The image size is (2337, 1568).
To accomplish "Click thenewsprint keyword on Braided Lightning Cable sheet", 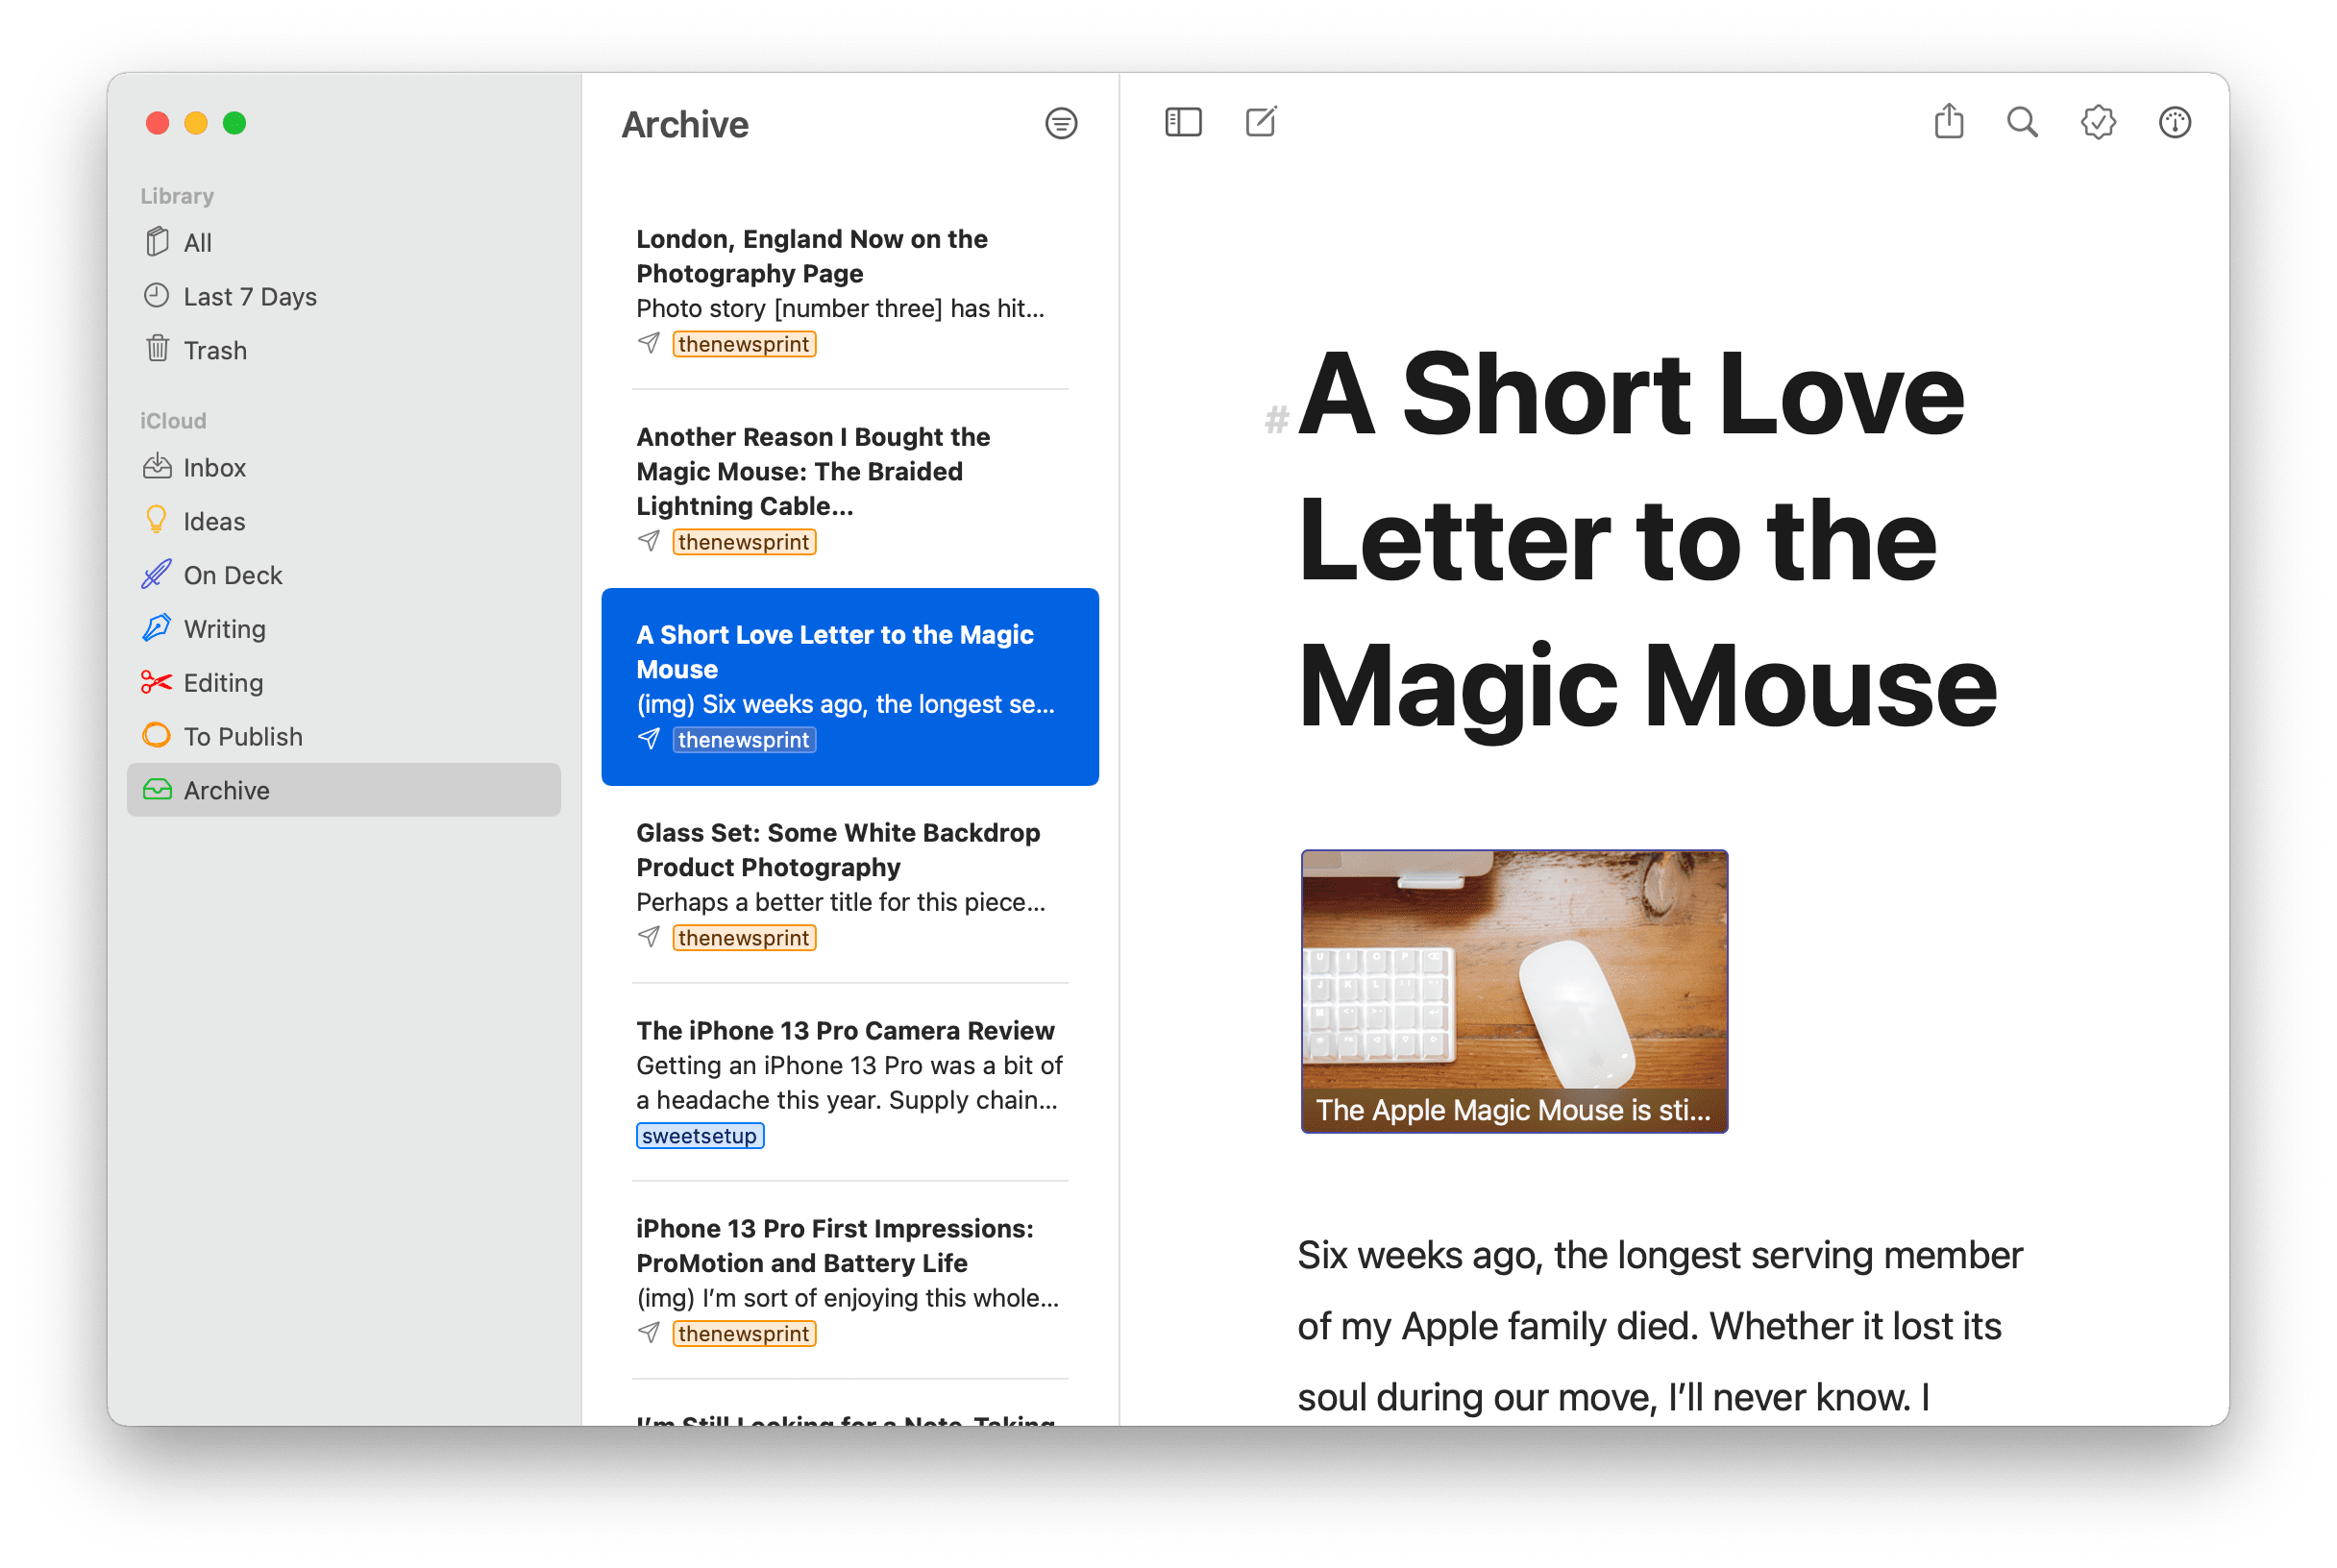I will (744, 542).
